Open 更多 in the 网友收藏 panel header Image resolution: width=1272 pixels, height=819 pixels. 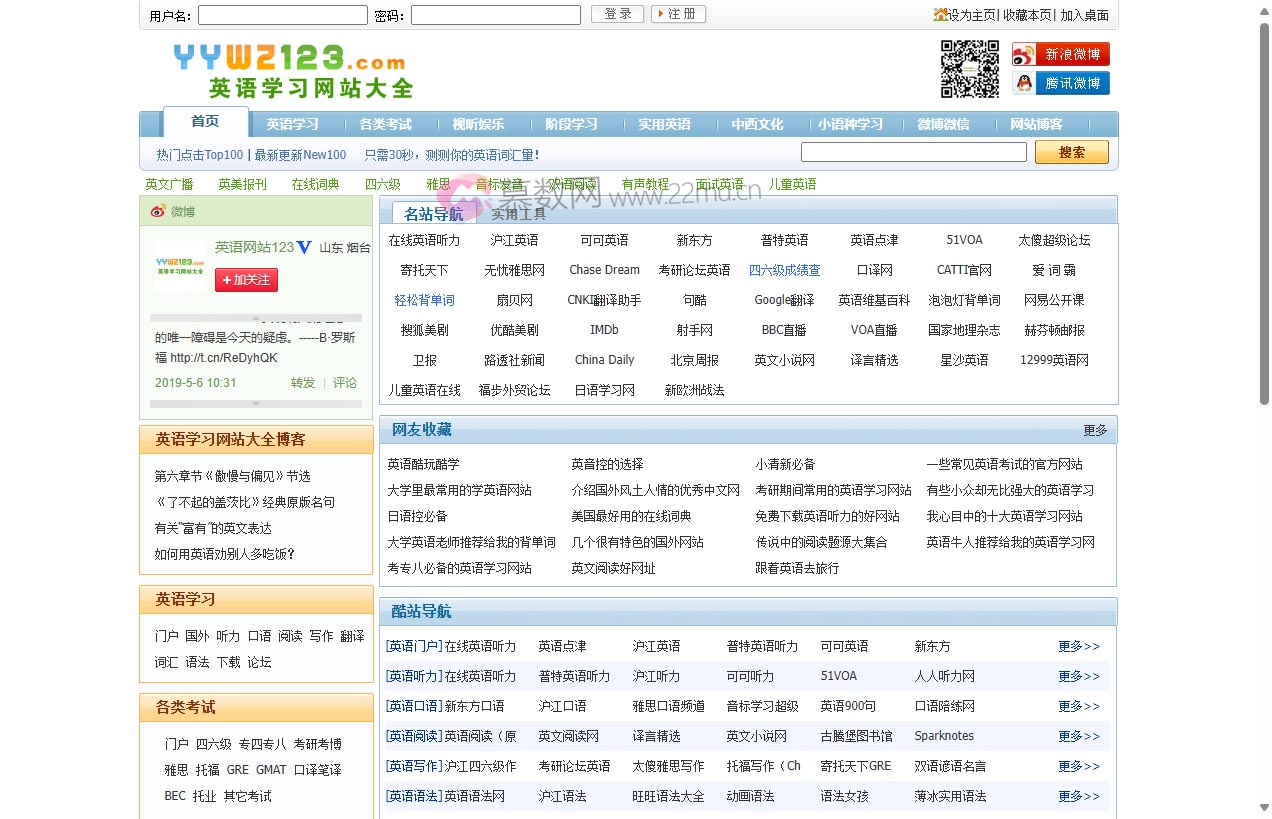point(1097,429)
